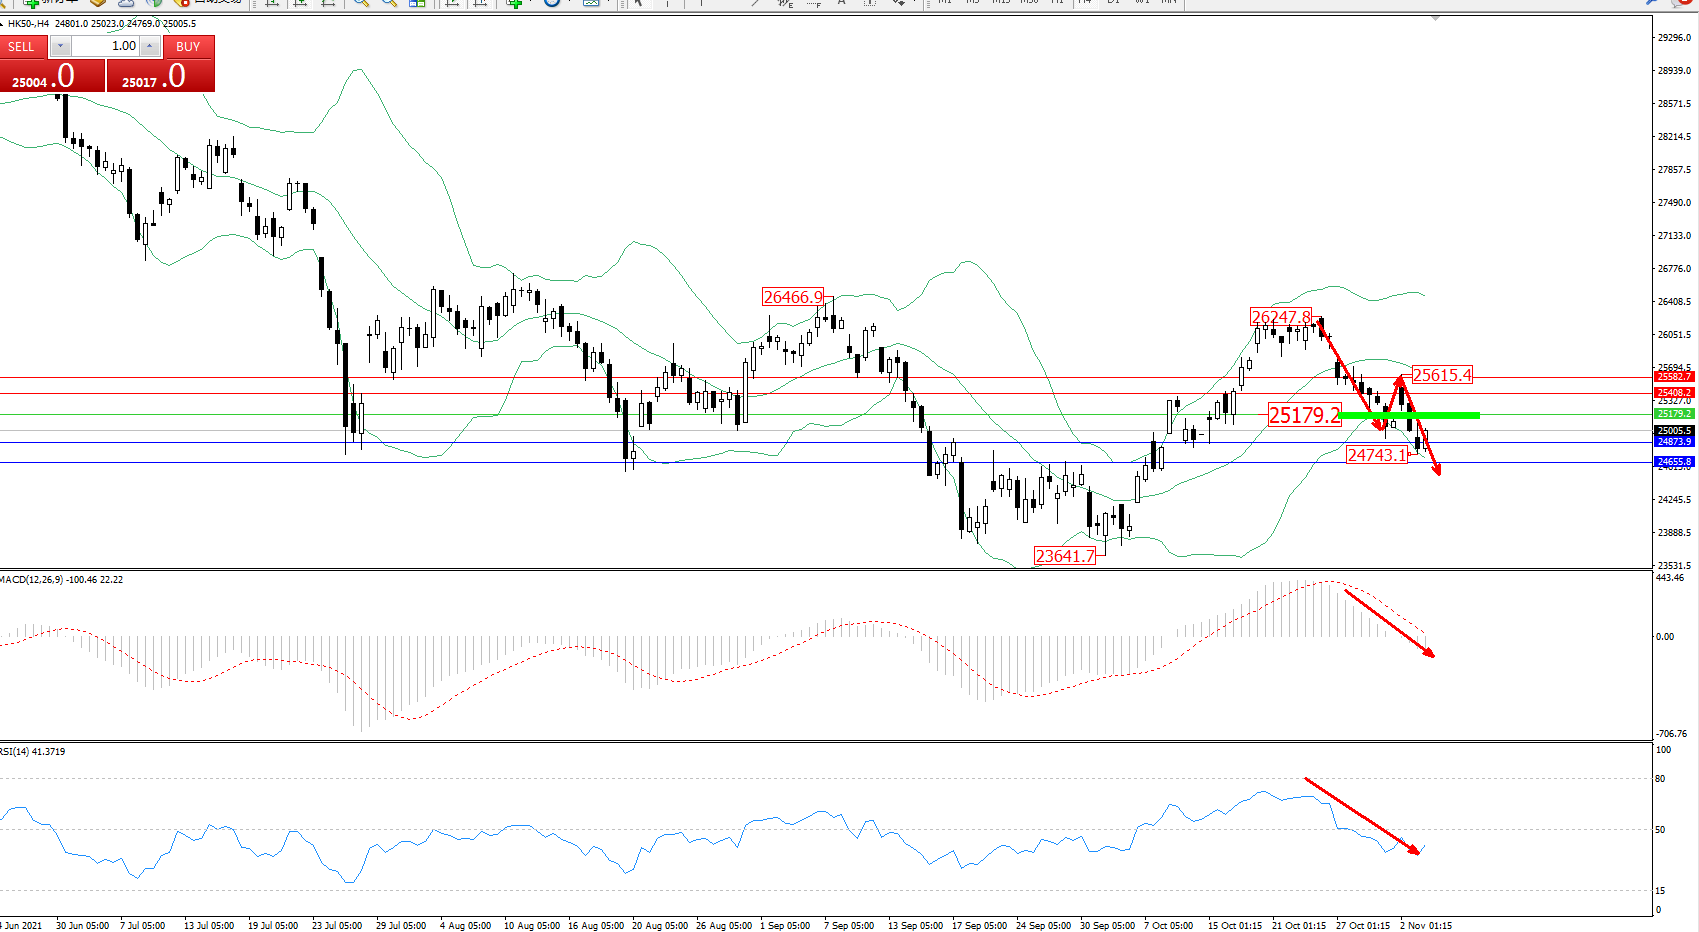Click the volume decrease down arrow
Screen dimensions: 1699x932
(60, 46)
